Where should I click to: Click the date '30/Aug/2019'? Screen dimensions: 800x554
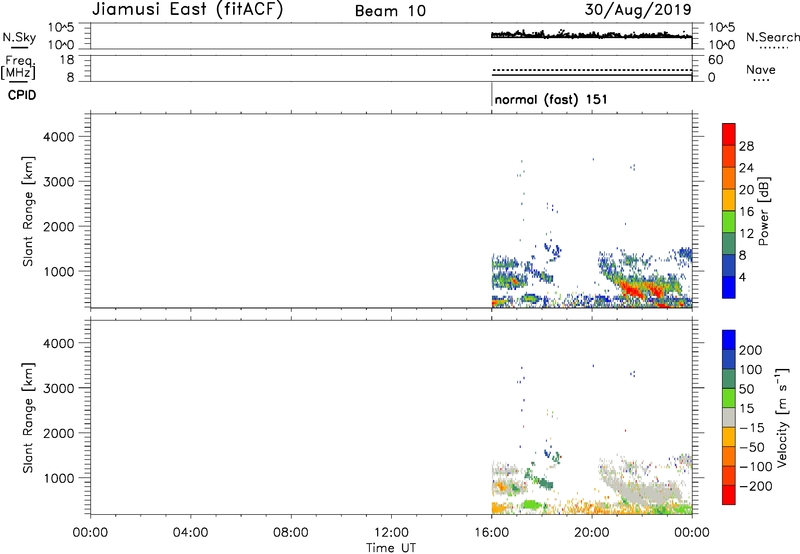click(x=638, y=9)
